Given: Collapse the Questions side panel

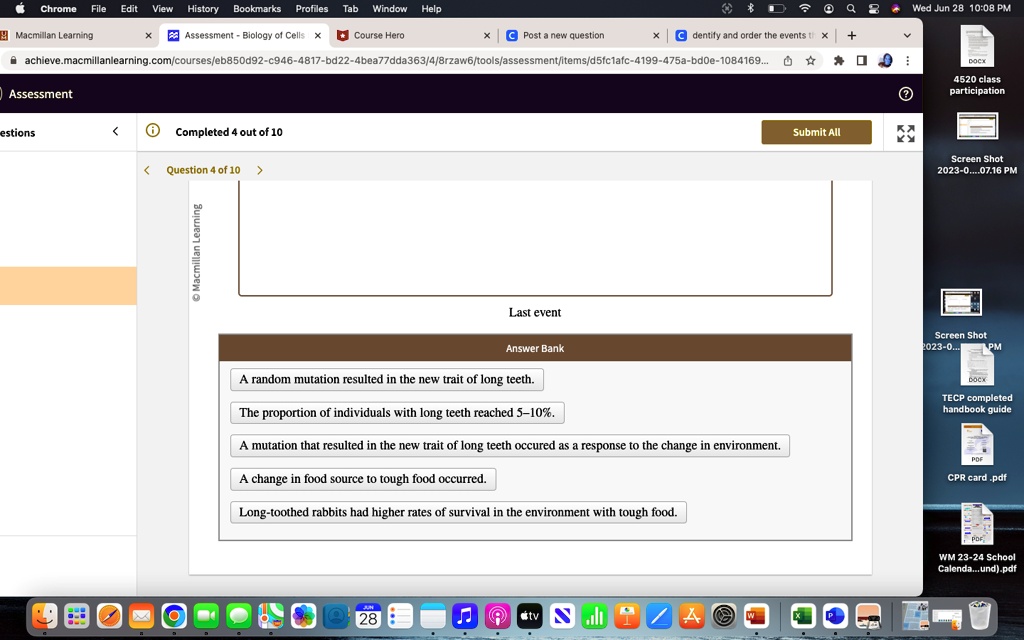Looking at the screenshot, I should [x=115, y=130].
